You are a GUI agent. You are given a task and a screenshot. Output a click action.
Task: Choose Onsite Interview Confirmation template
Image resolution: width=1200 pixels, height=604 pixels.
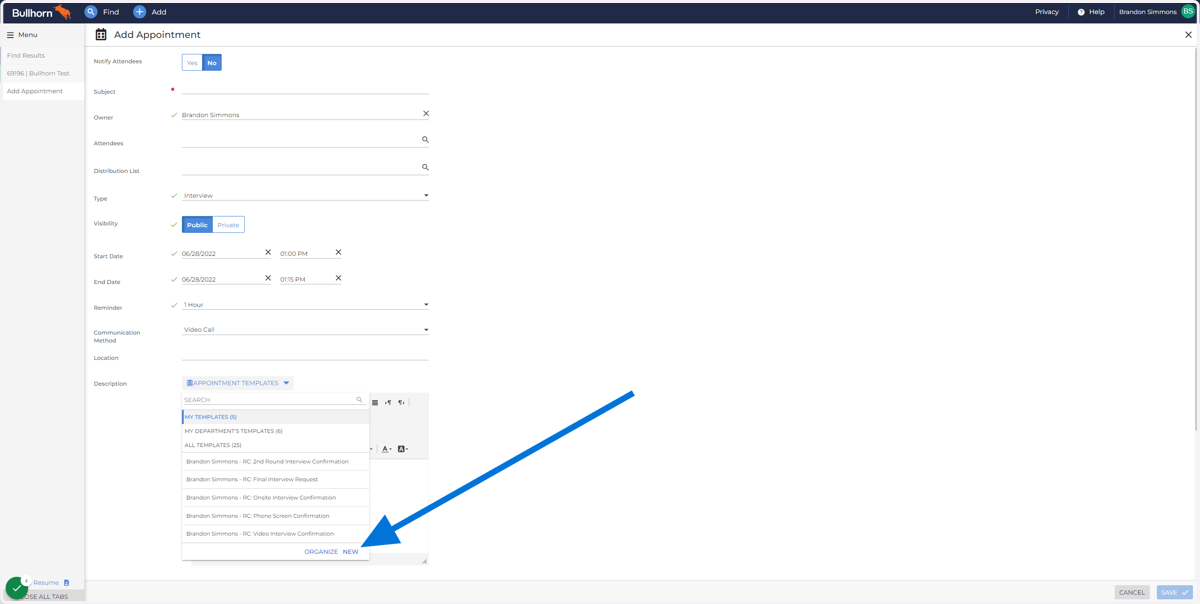pos(275,498)
